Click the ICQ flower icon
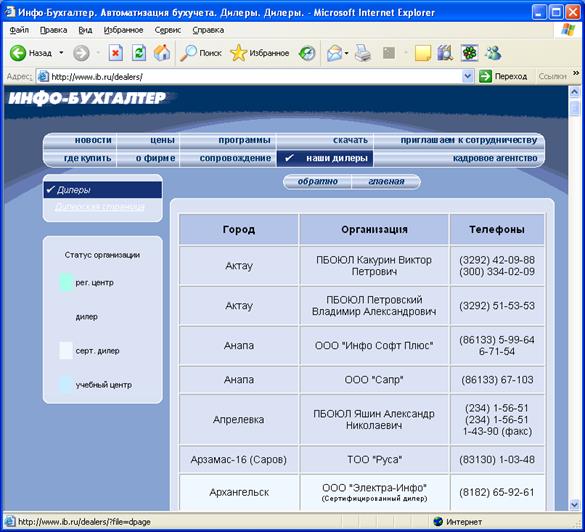 pyautogui.click(x=469, y=53)
